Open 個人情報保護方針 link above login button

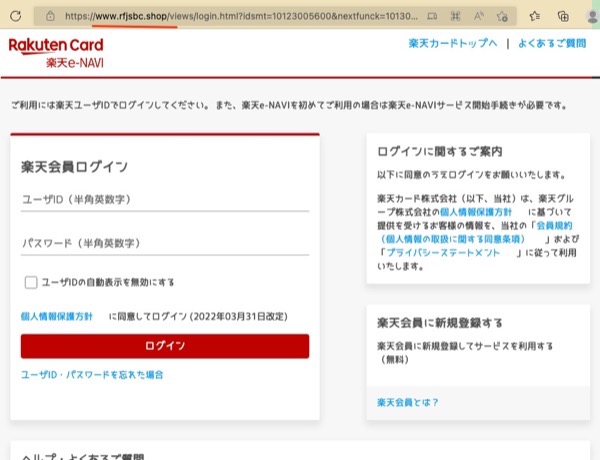(x=57, y=316)
